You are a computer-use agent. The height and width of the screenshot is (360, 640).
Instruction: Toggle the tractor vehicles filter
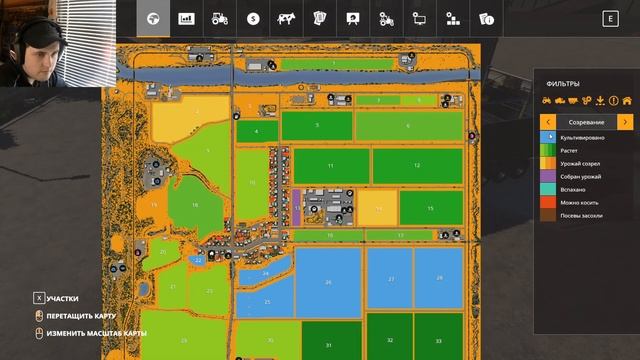(x=547, y=100)
